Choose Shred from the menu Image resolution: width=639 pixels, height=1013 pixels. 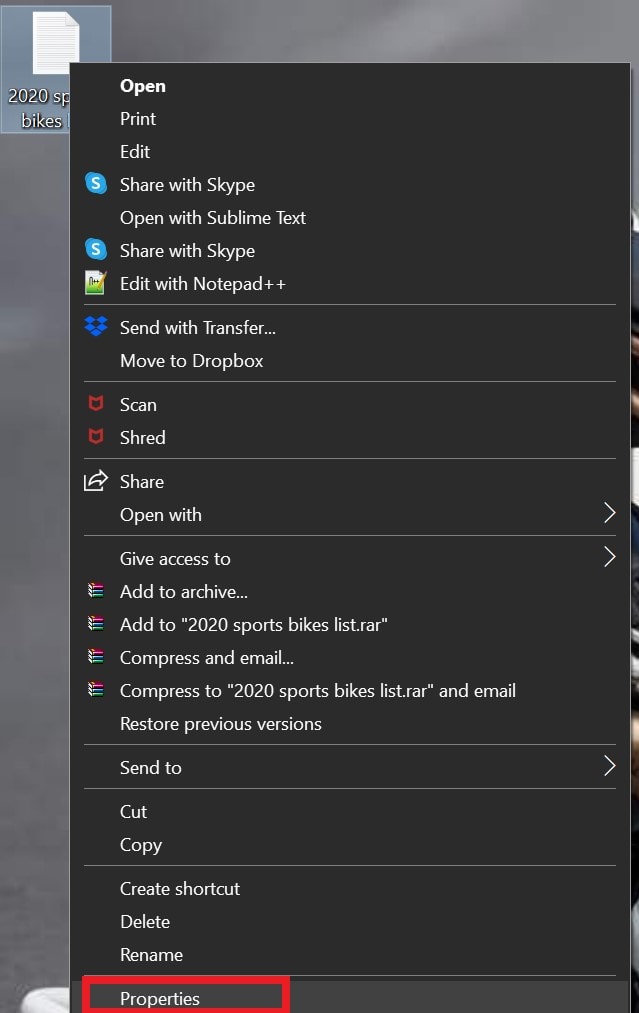click(x=143, y=437)
